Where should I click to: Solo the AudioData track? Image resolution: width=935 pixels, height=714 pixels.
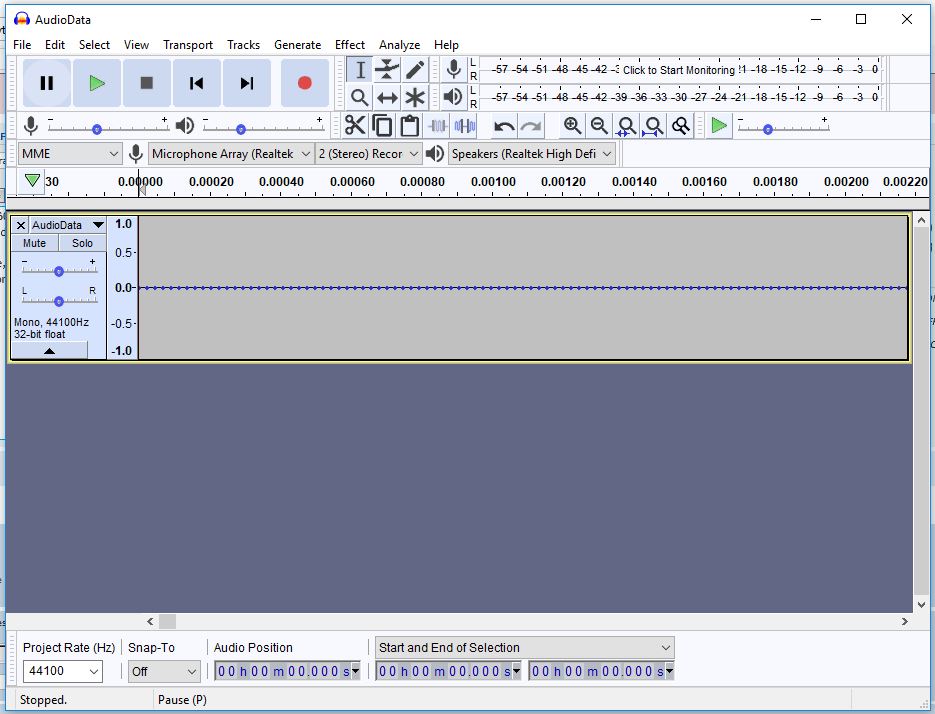pos(83,243)
